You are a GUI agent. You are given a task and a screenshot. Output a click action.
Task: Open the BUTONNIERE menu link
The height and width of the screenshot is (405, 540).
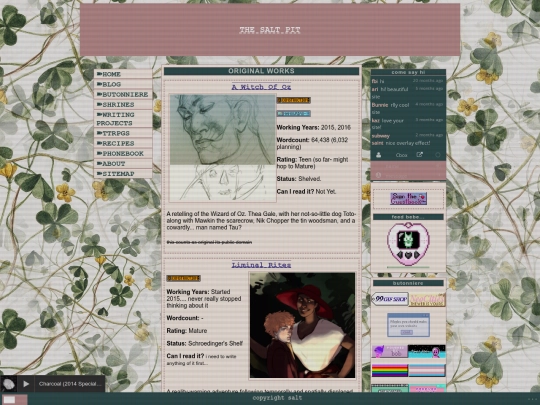pos(123,94)
